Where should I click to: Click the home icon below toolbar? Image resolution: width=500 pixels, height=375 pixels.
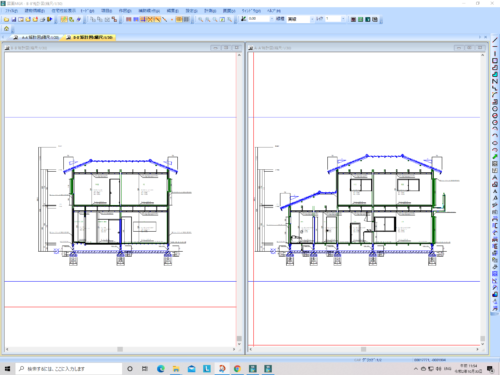click(x=6, y=29)
